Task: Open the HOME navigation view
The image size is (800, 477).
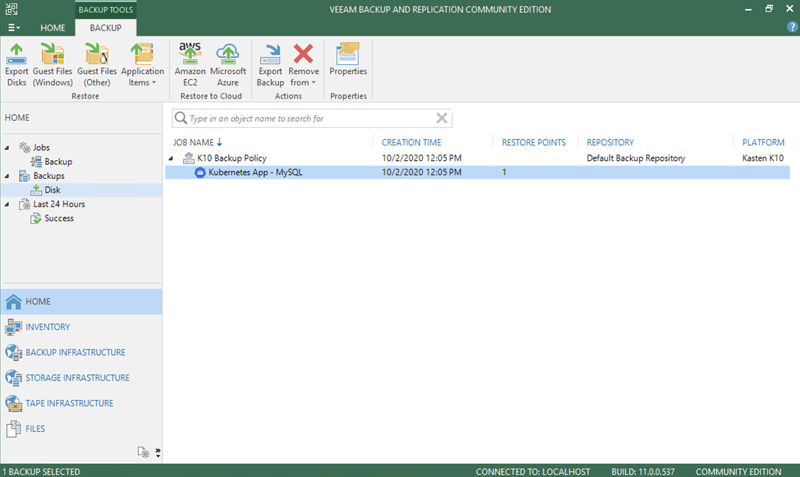Action: click(x=82, y=302)
